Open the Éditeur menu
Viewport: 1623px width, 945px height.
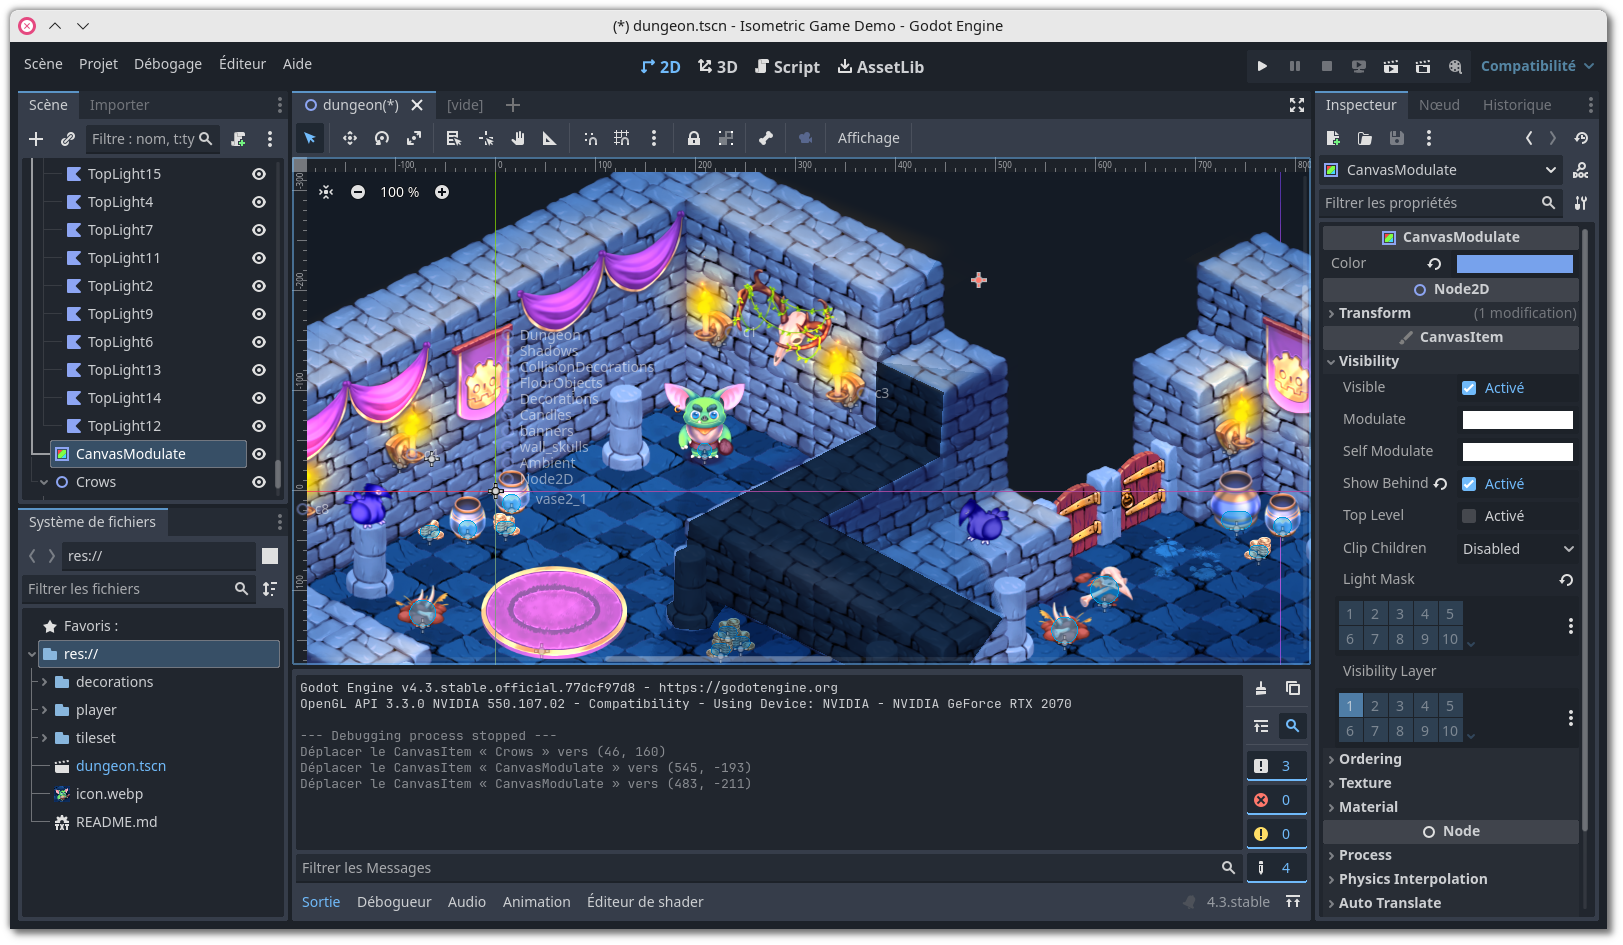click(242, 64)
